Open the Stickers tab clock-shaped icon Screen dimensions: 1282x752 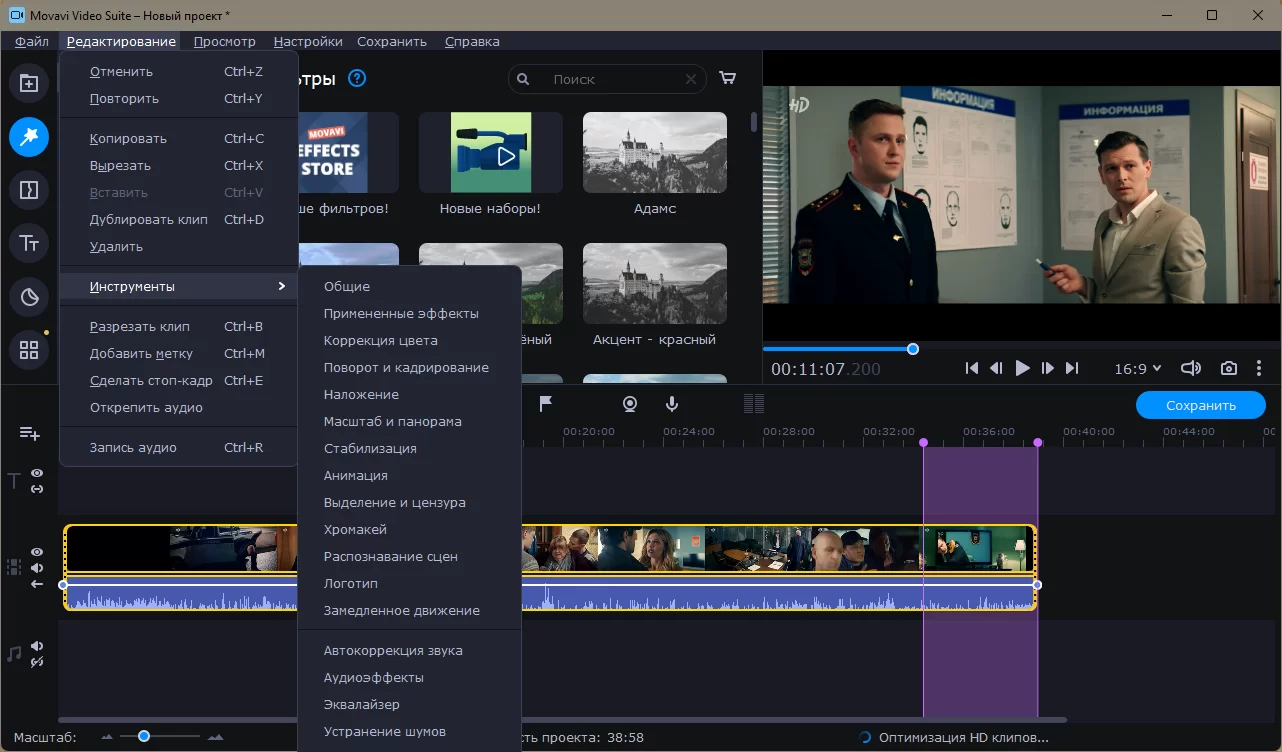pos(29,297)
